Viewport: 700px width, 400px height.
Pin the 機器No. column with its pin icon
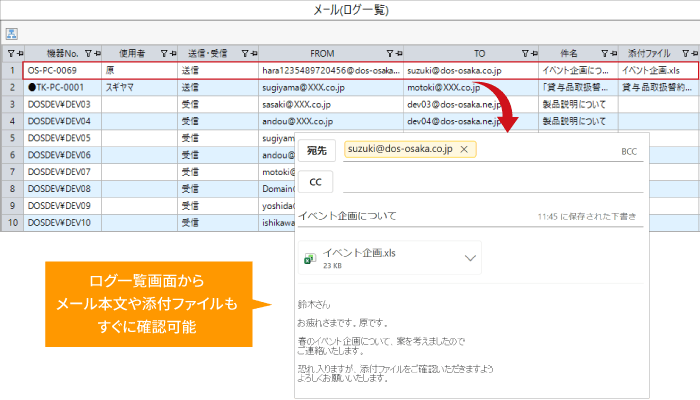97,54
